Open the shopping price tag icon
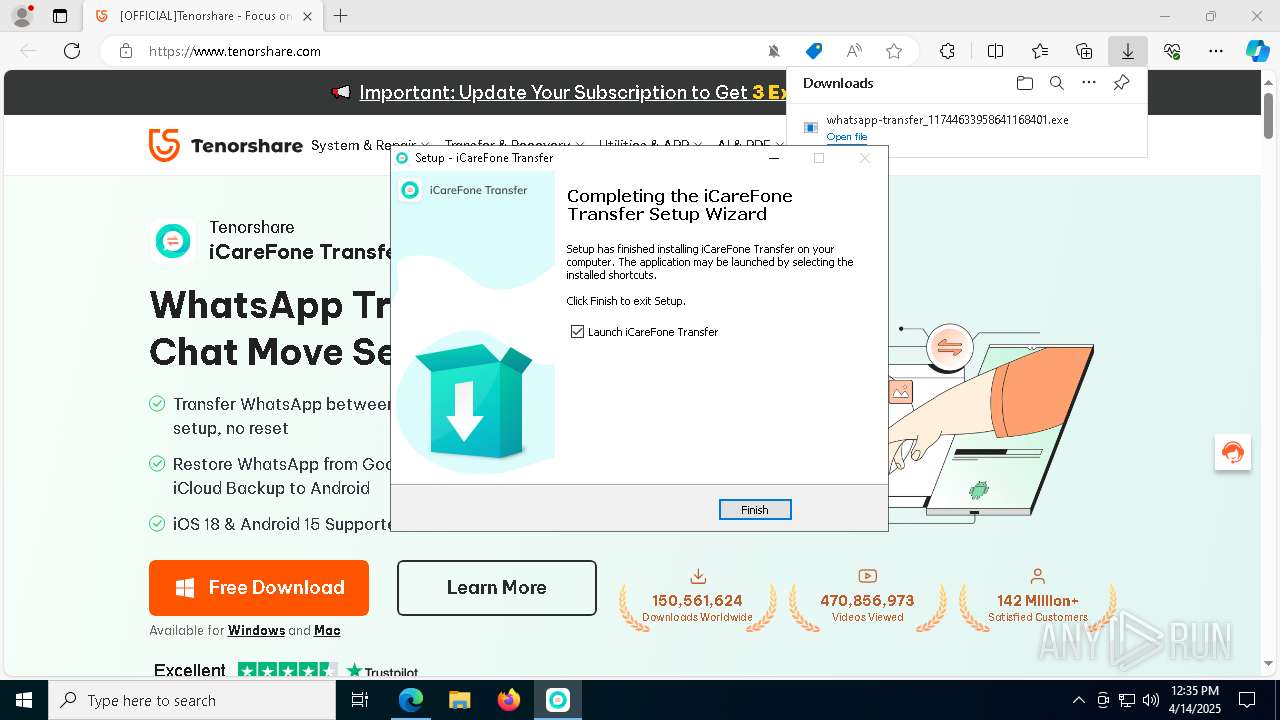Viewport: 1280px width, 720px height. click(814, 51)
